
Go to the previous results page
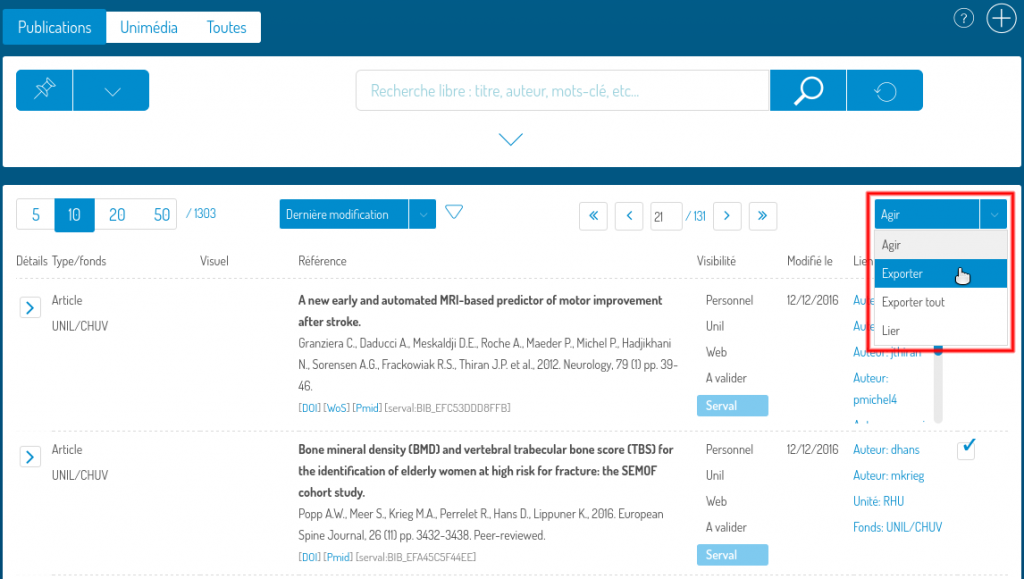click(x=629, y=215)
